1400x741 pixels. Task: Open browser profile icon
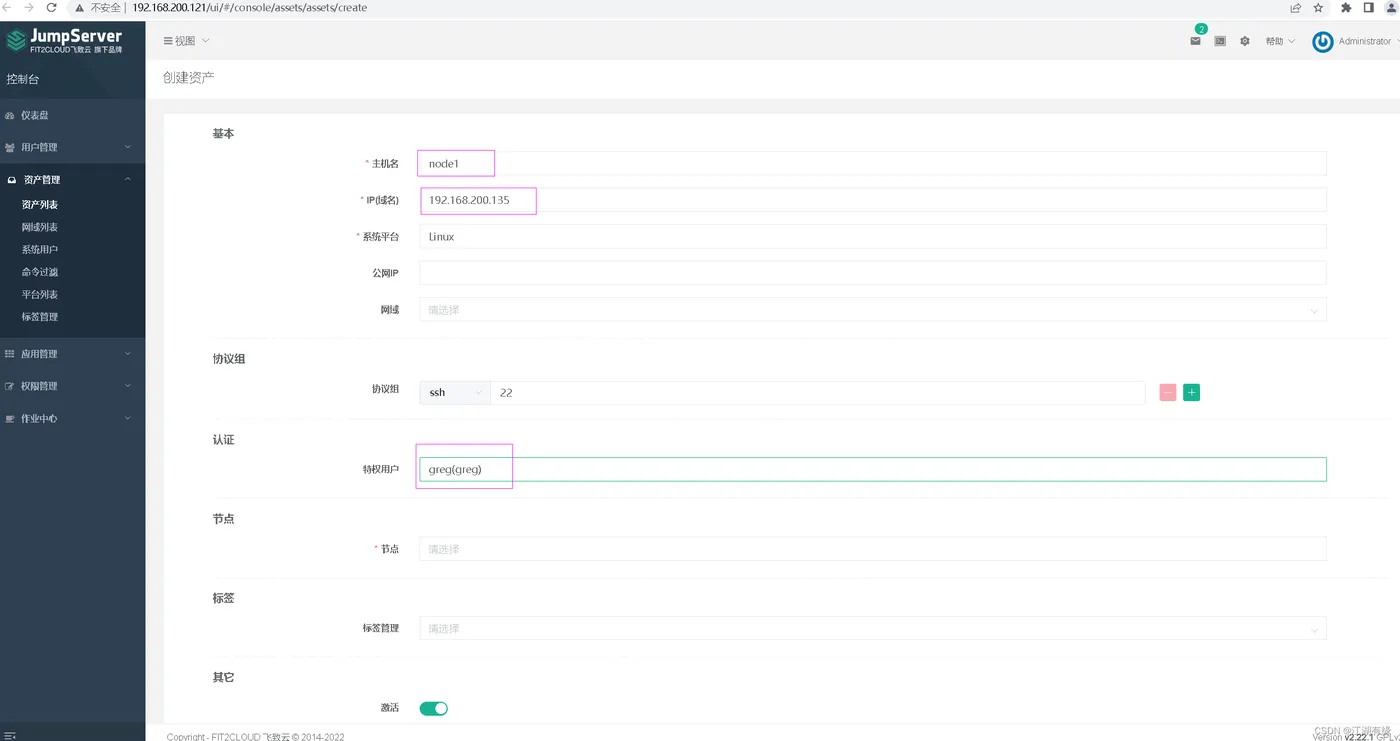(x=1392, y=7)
